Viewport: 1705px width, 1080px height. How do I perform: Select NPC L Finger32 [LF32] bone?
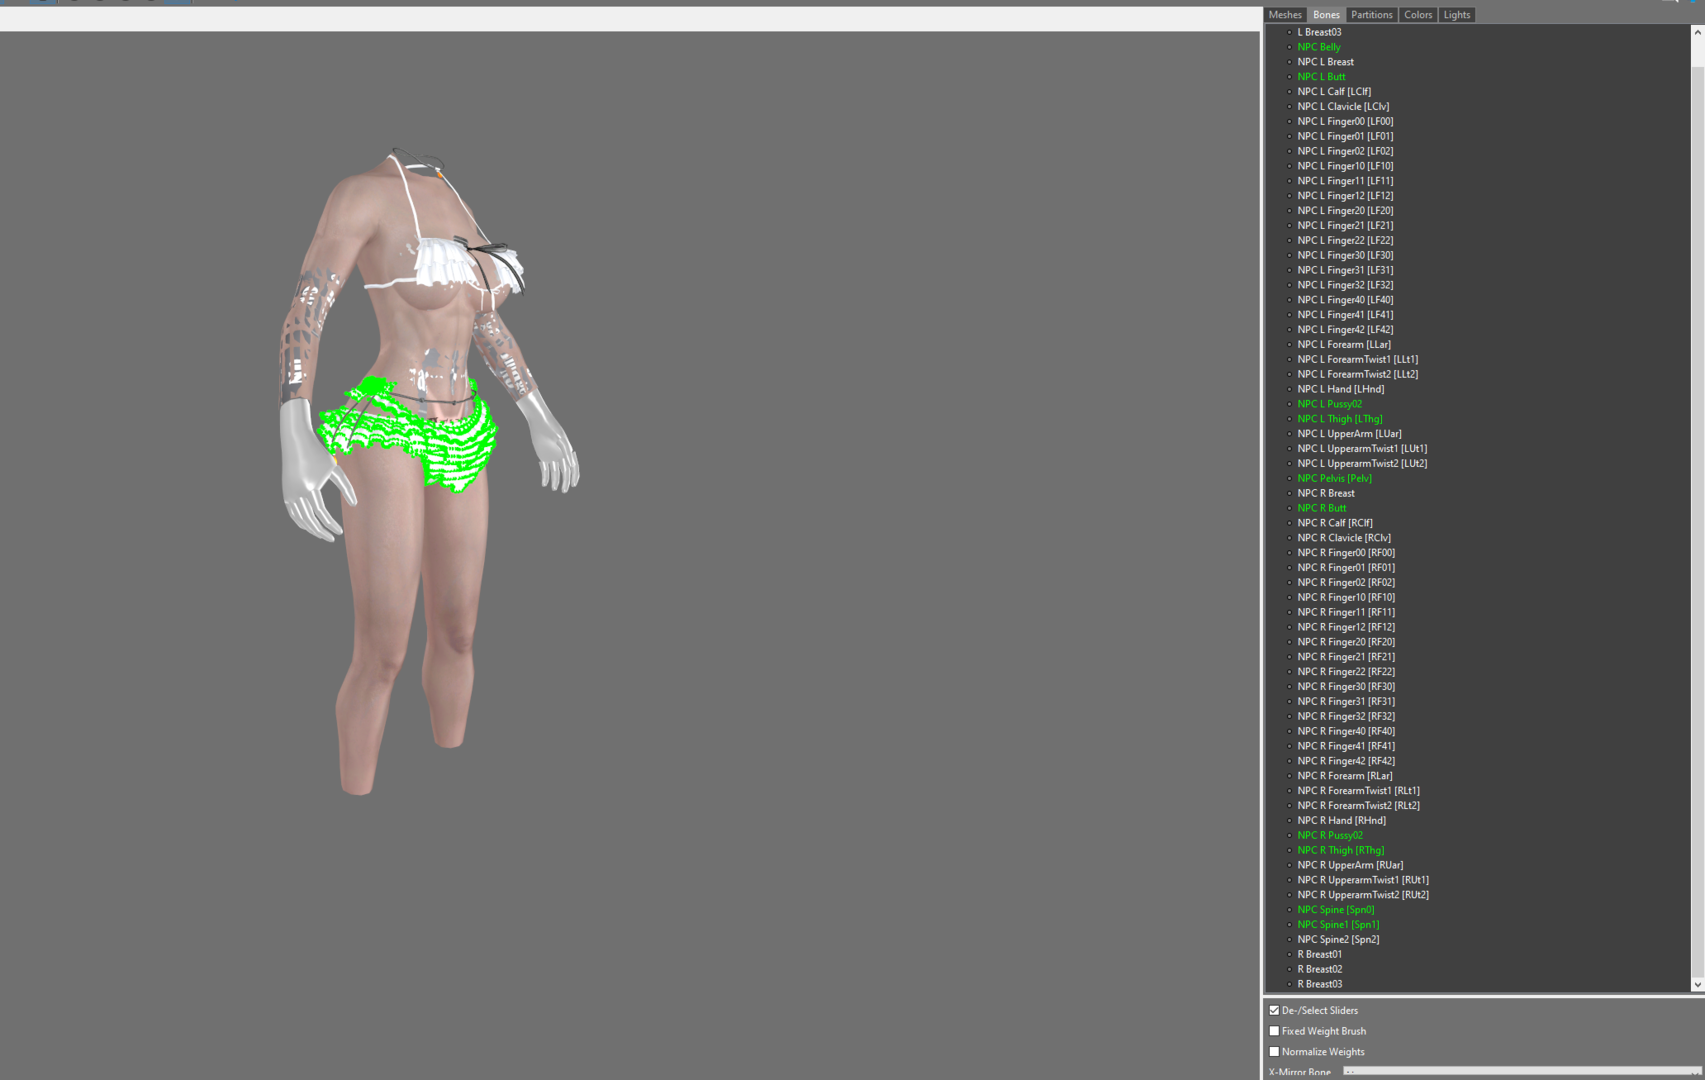pyautogui.click(x=1345, y=285)
